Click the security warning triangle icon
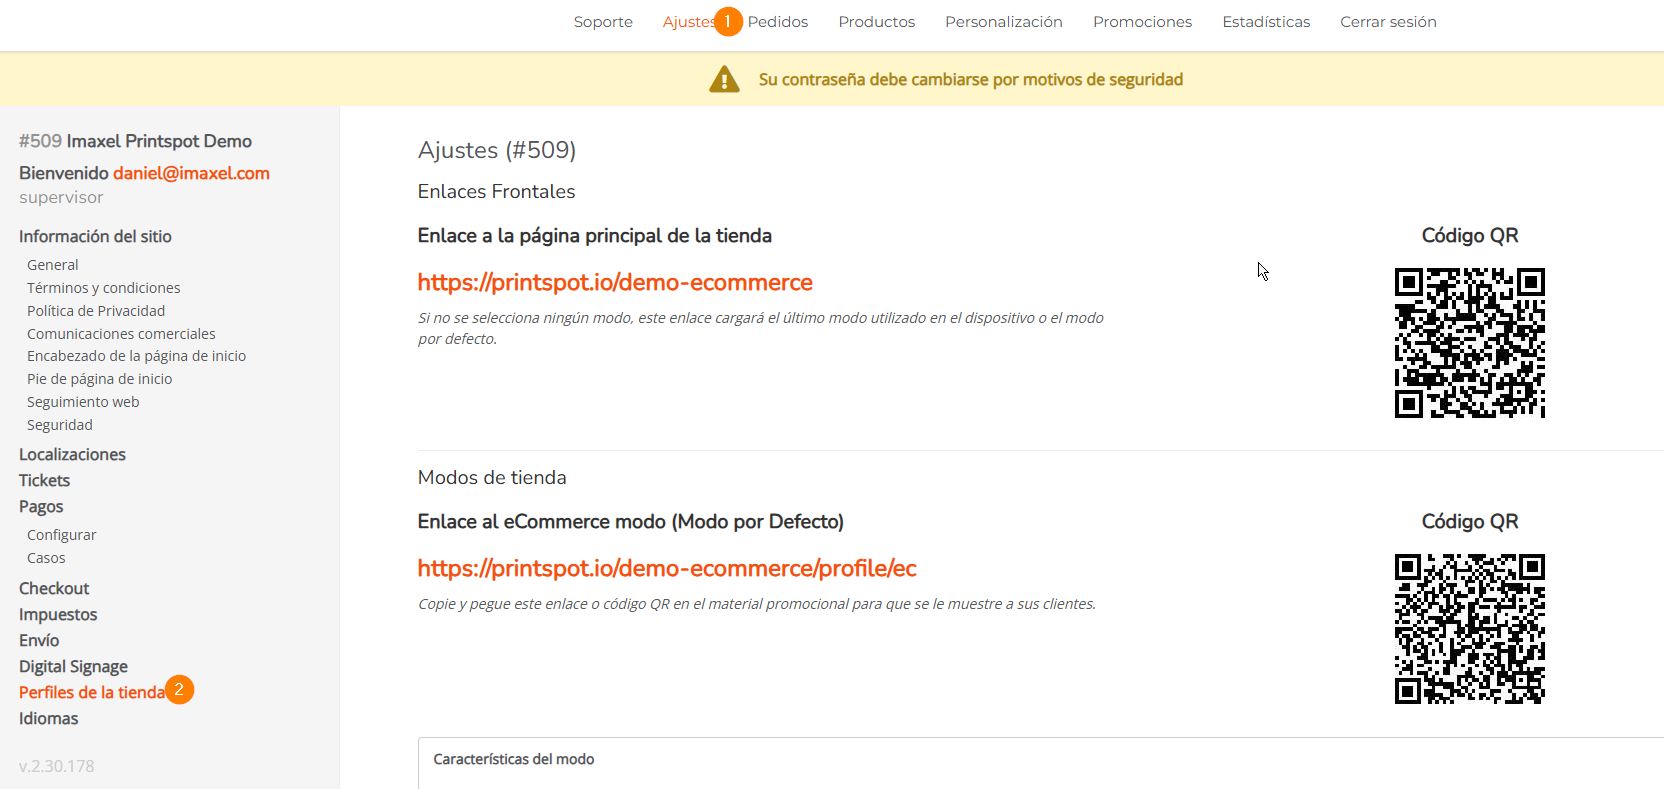The width and height of the screenshot is (1664, 789). [724, 79]
